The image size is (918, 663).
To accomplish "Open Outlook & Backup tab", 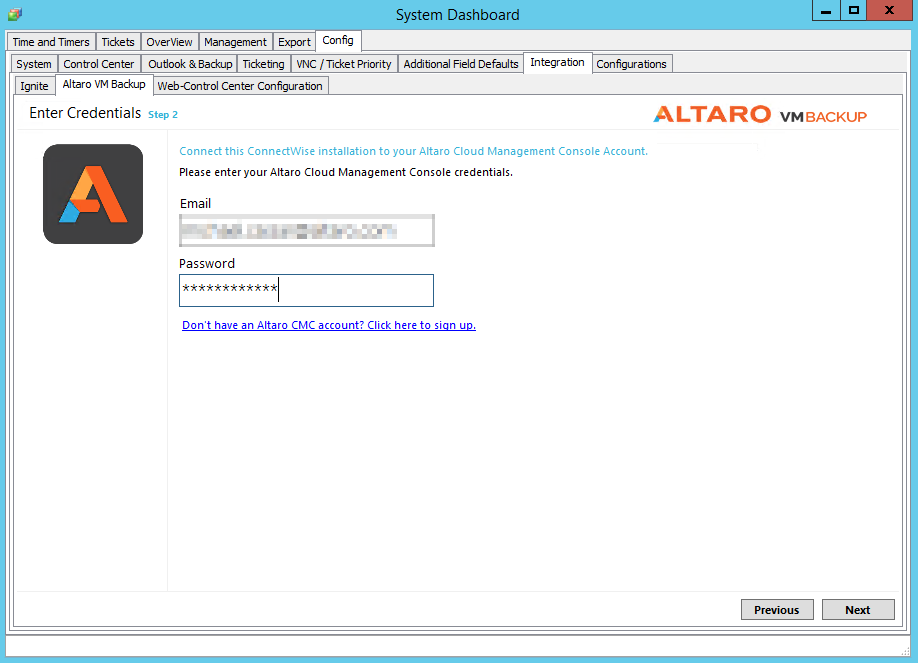I will click(190, 64).
